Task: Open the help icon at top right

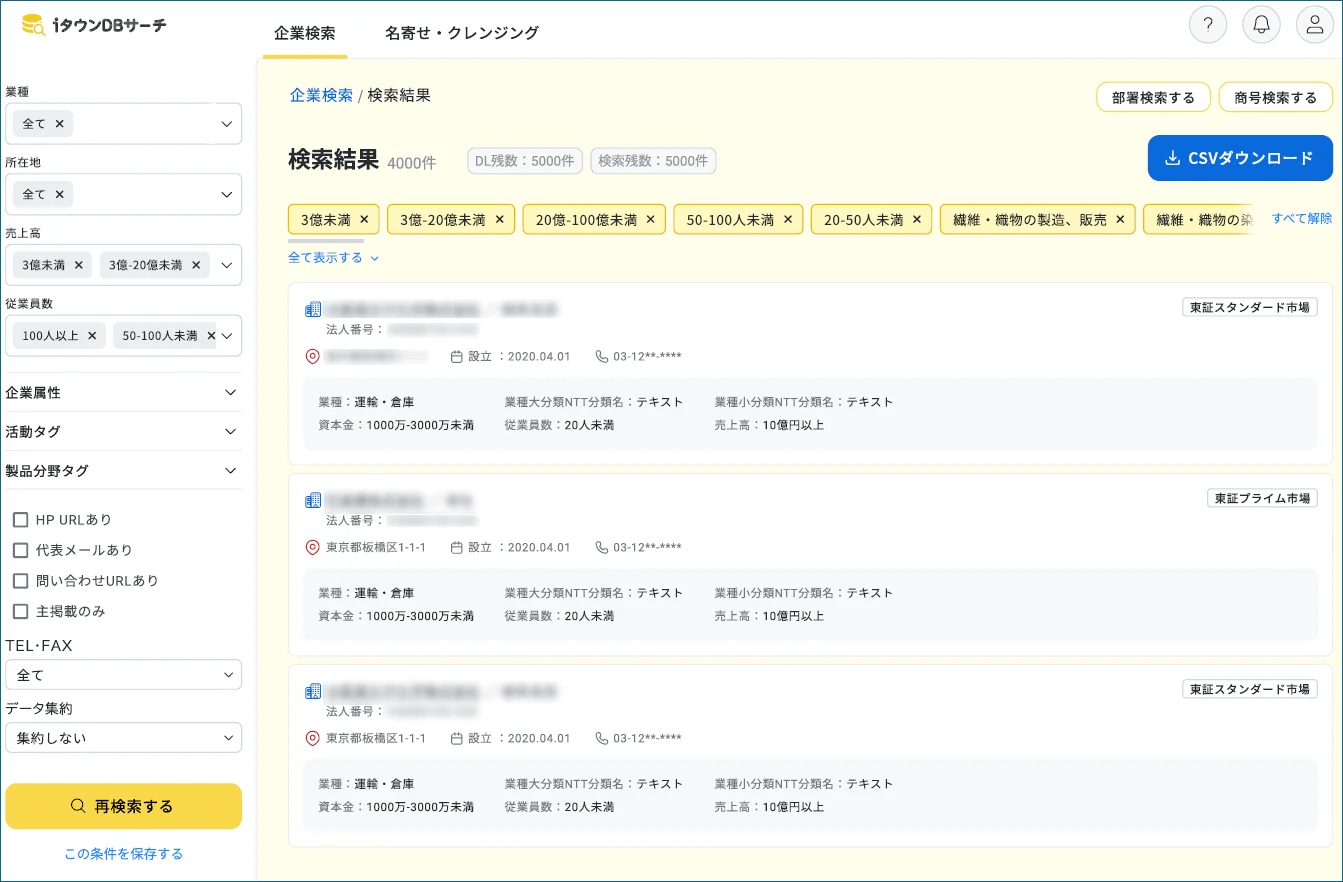Action: 1207,24
